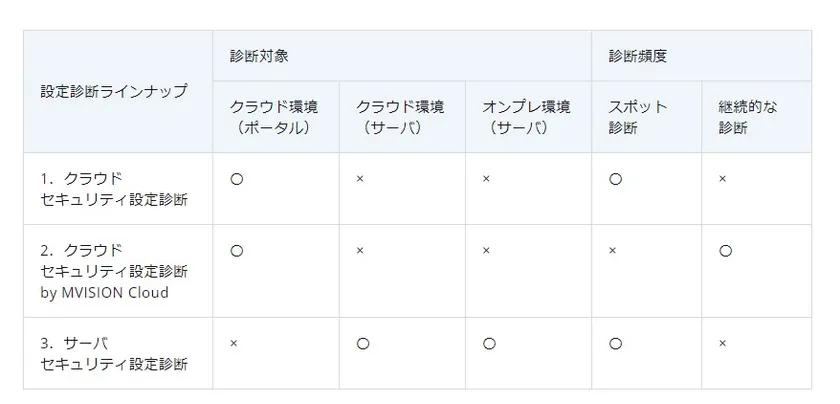
Task: Click the cross under 継続的な診断 in row 1
Action: (722, 179)
